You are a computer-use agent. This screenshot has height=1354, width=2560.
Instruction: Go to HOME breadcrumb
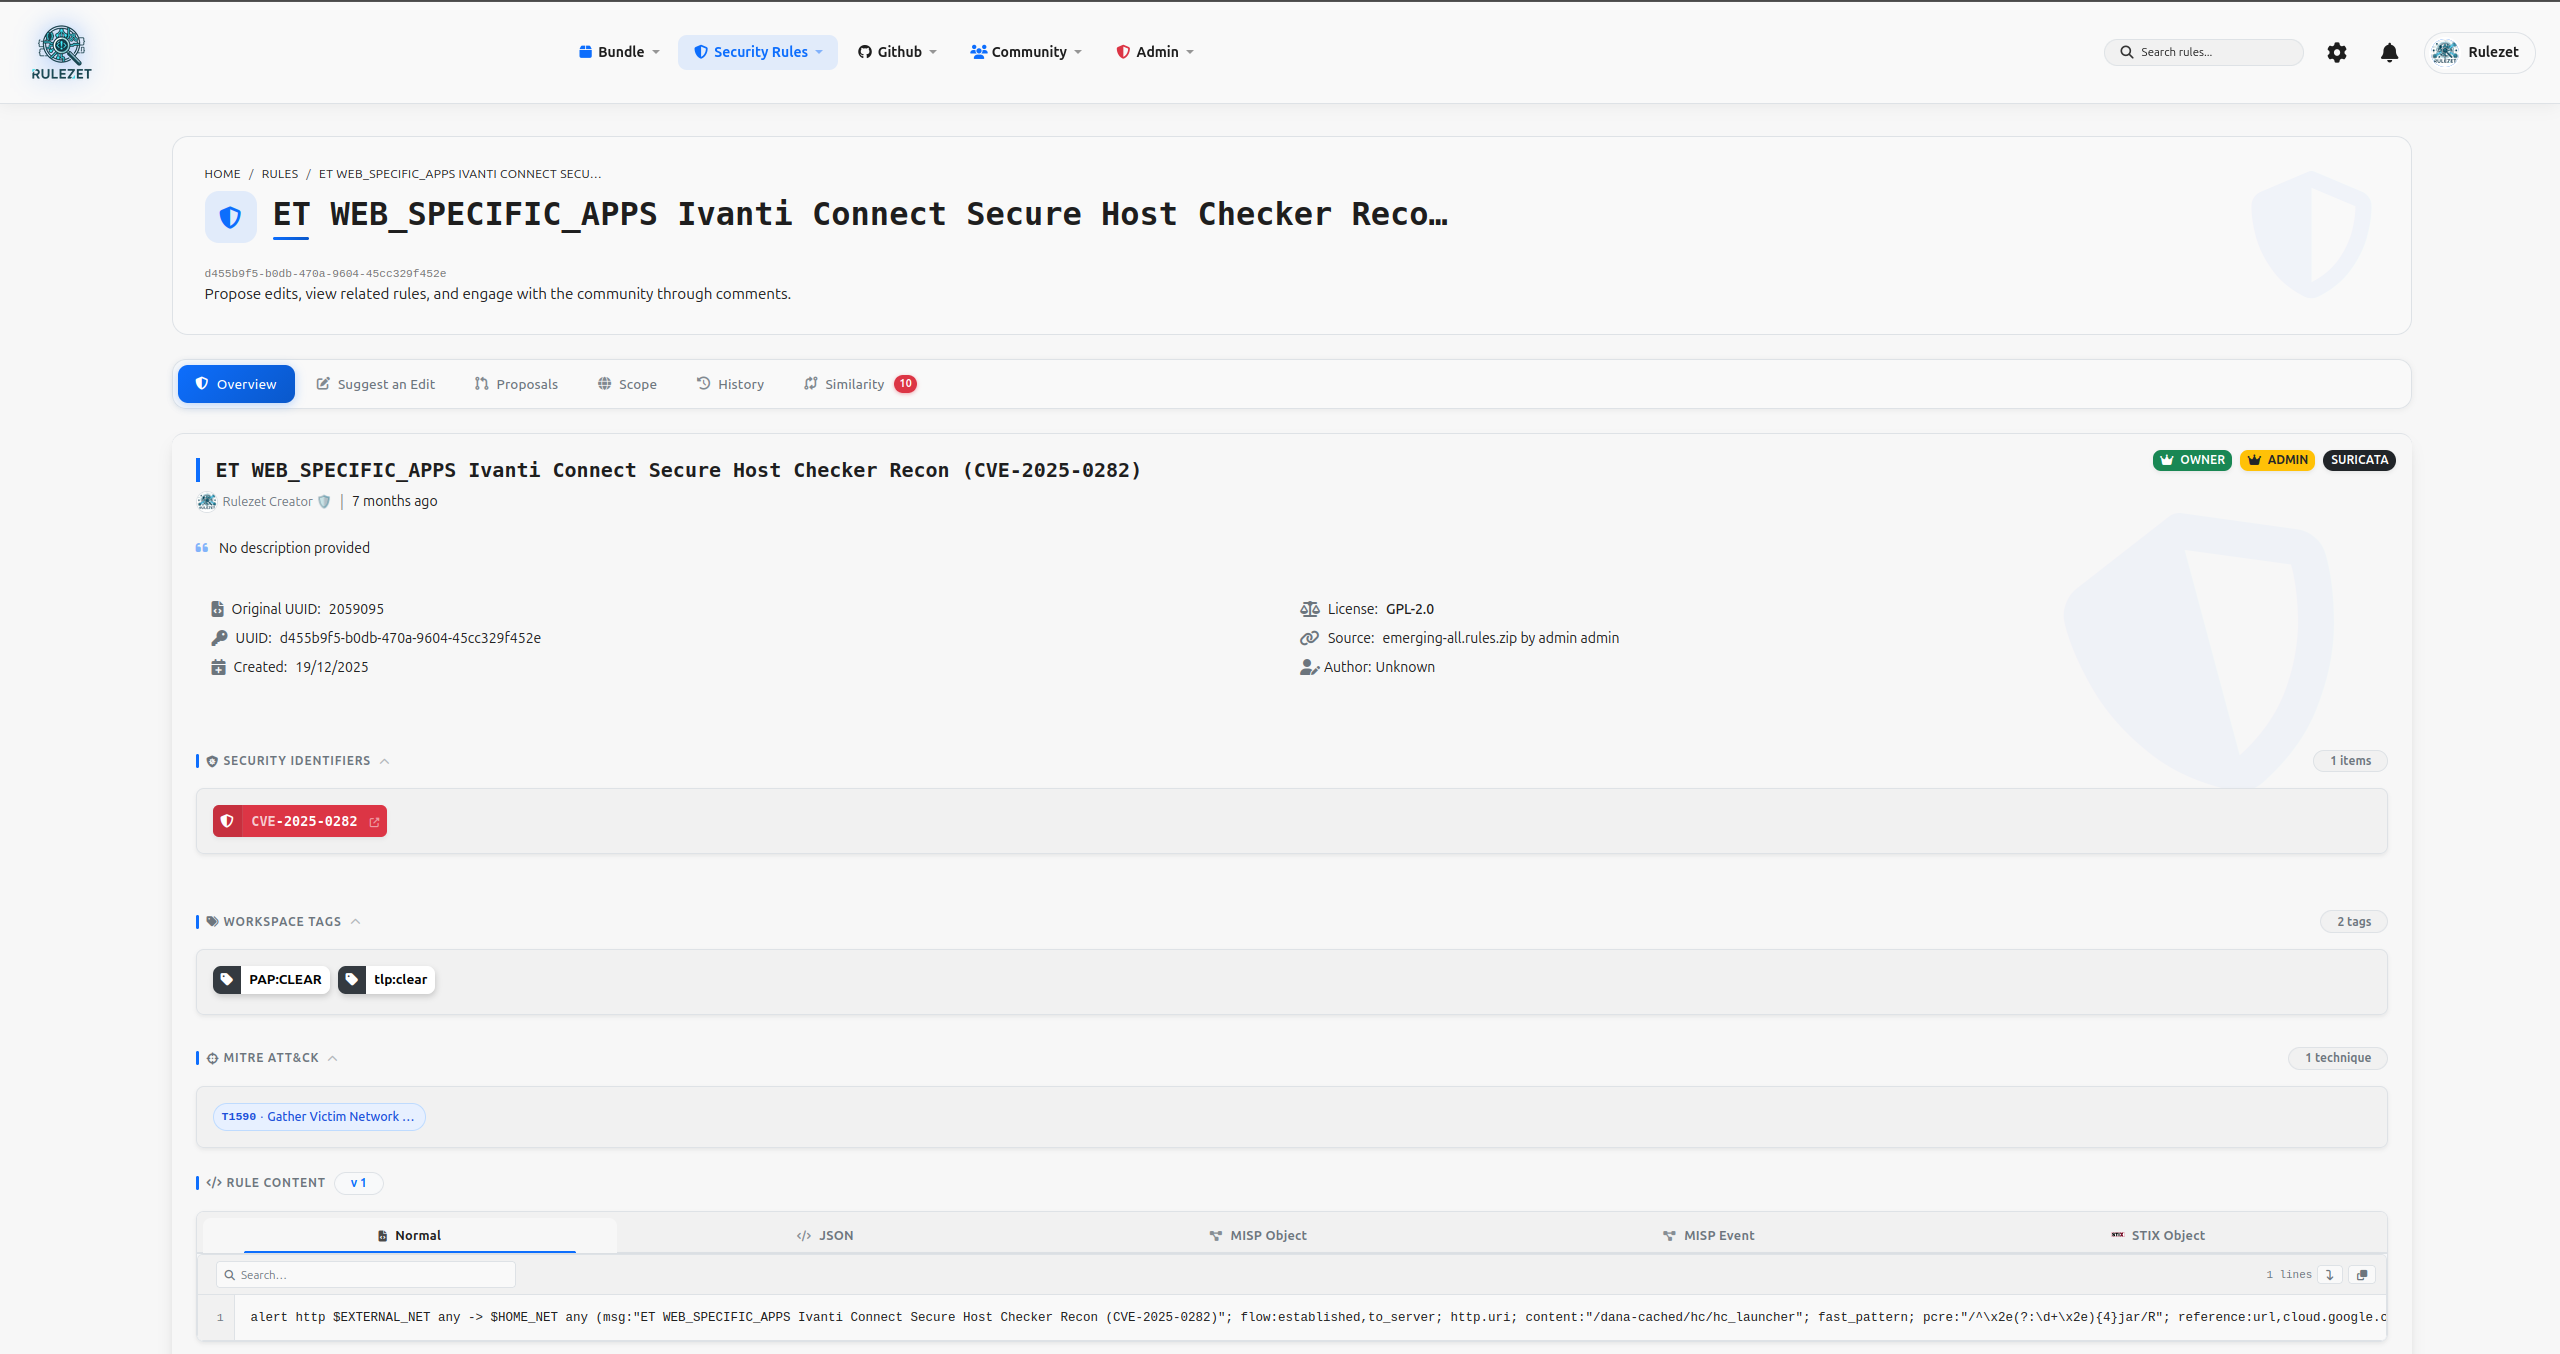[x=222, y=174]
